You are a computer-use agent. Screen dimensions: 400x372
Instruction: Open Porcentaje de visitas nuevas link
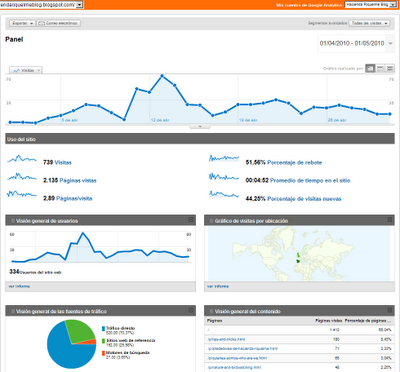(304, 199)
